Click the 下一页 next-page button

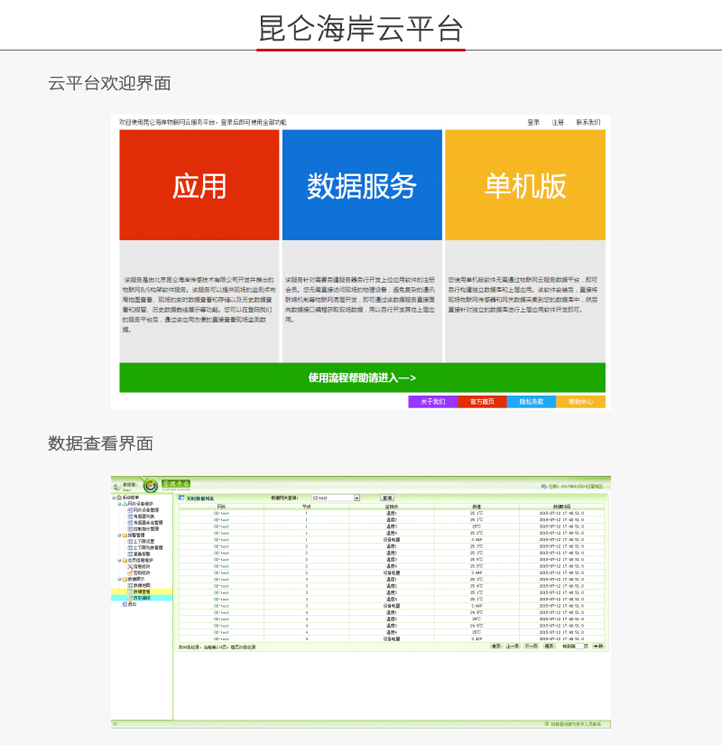[x=531, y=646]
